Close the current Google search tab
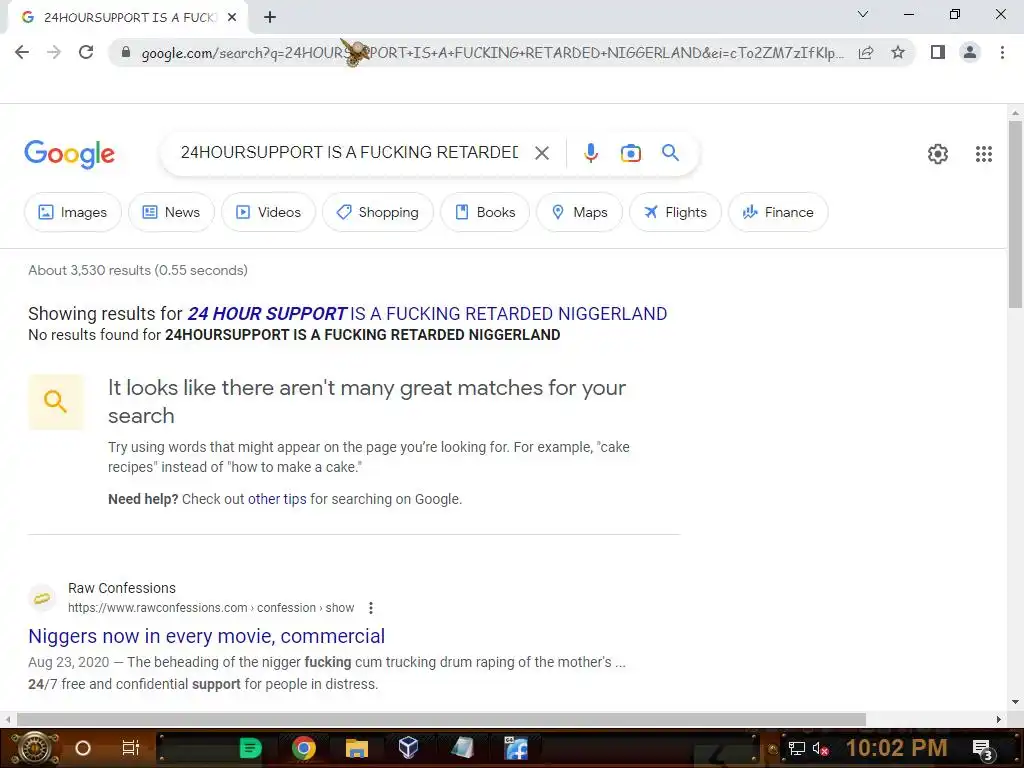This screenshot has height=768, width=1024. (232, 18)
